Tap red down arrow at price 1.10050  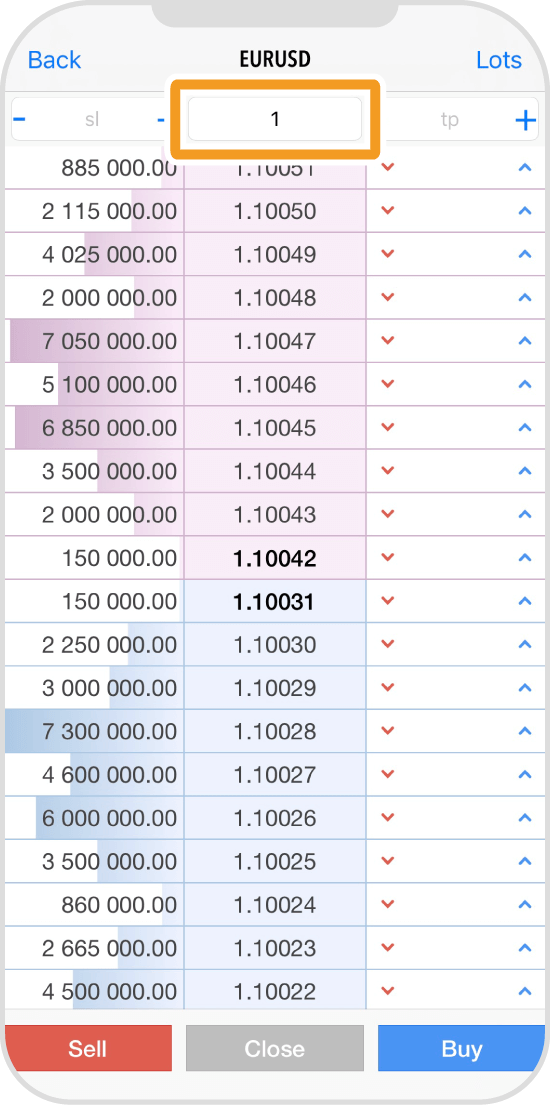click(387, 211)
